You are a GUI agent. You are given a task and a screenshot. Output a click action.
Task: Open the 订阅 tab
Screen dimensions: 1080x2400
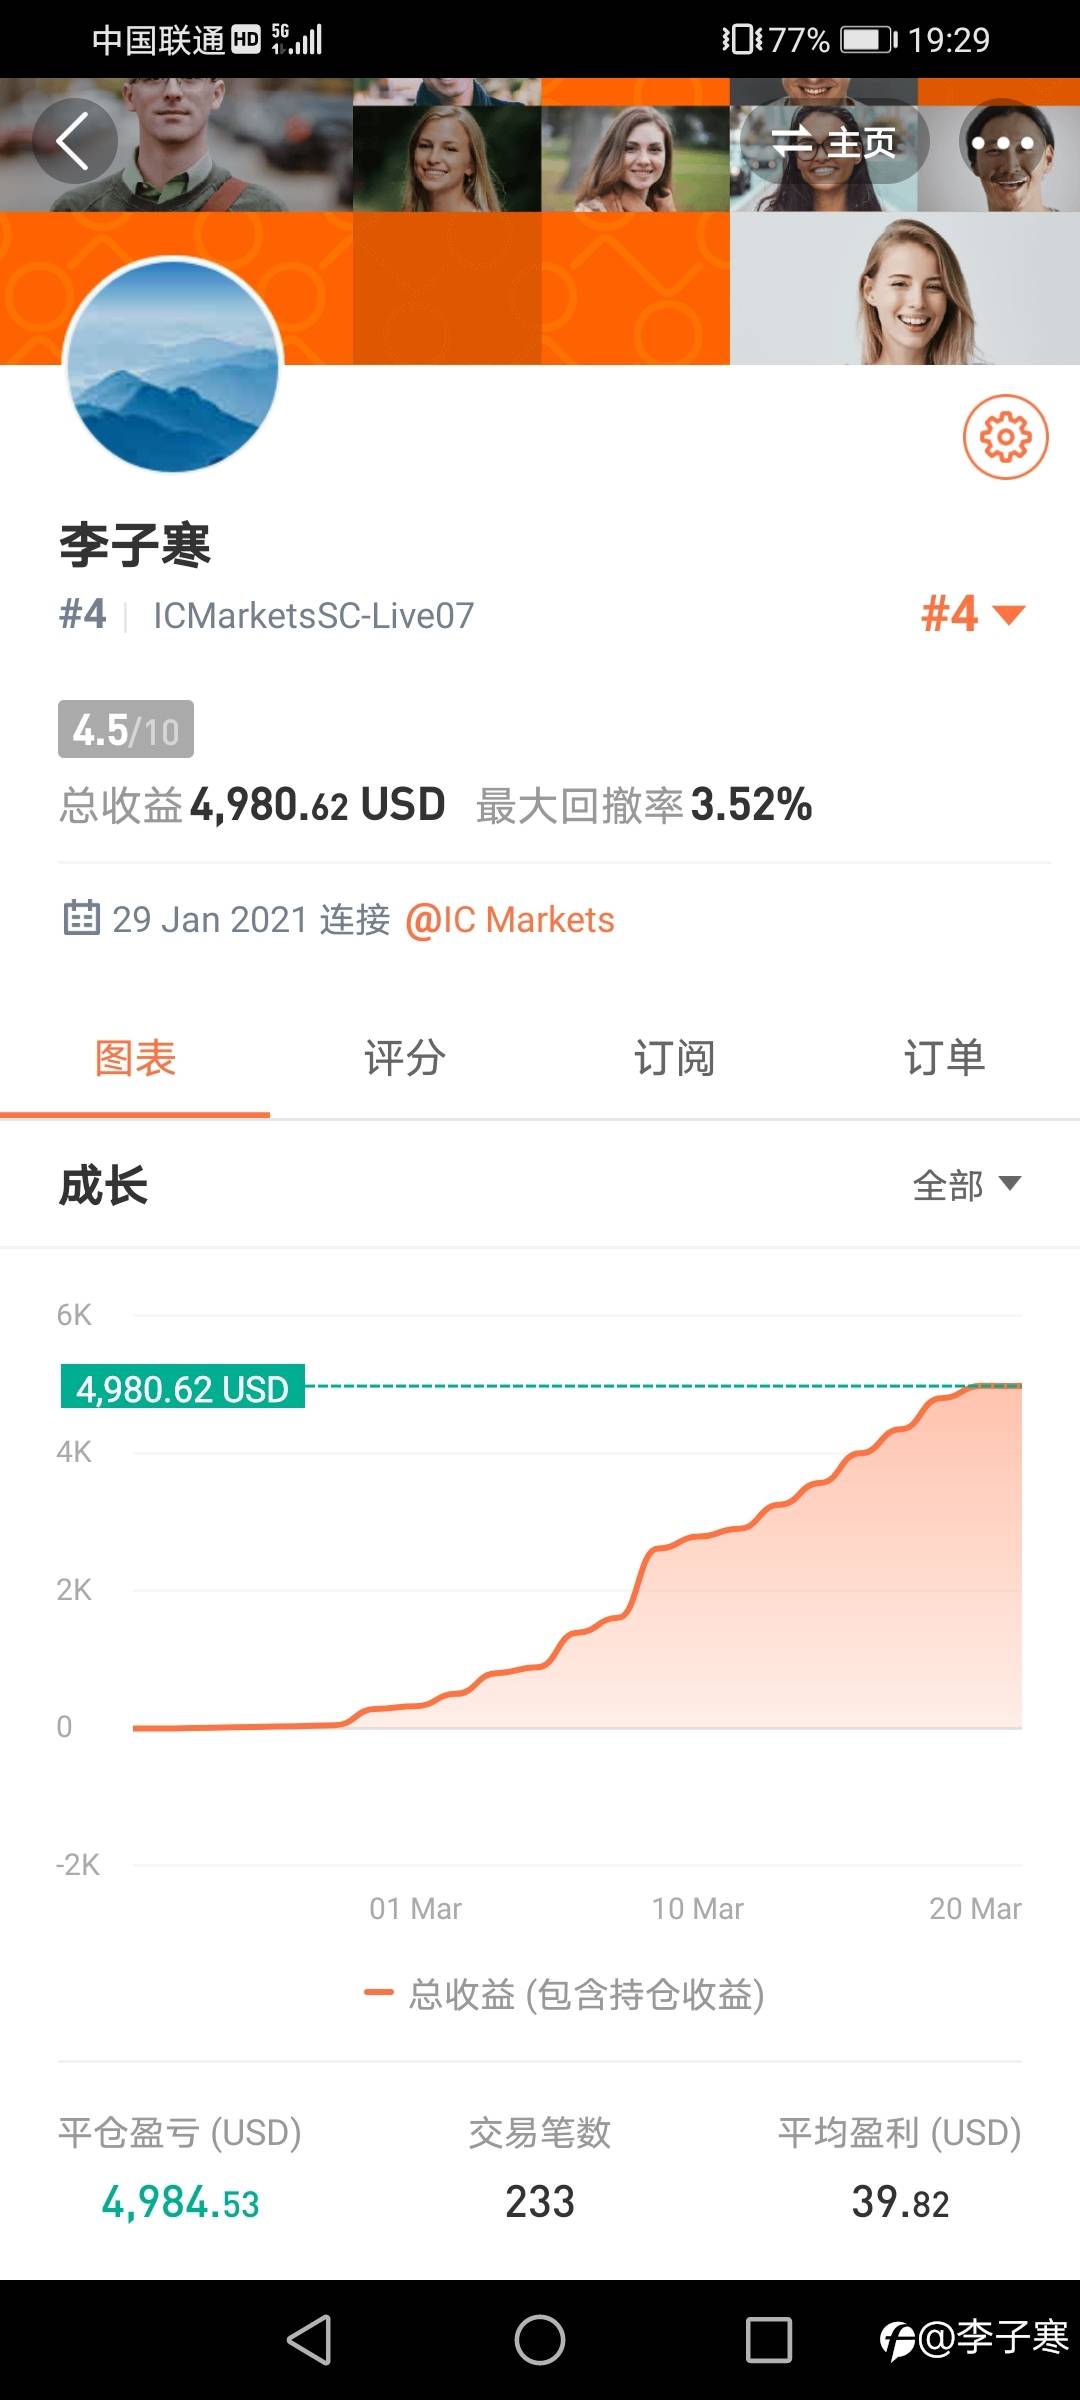coord(675,1058)
